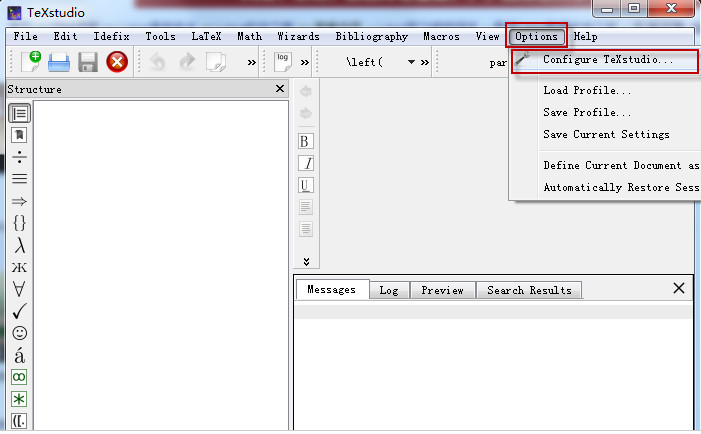Apply Italic formatting button

pyautogui.click(x=306, y=163)
